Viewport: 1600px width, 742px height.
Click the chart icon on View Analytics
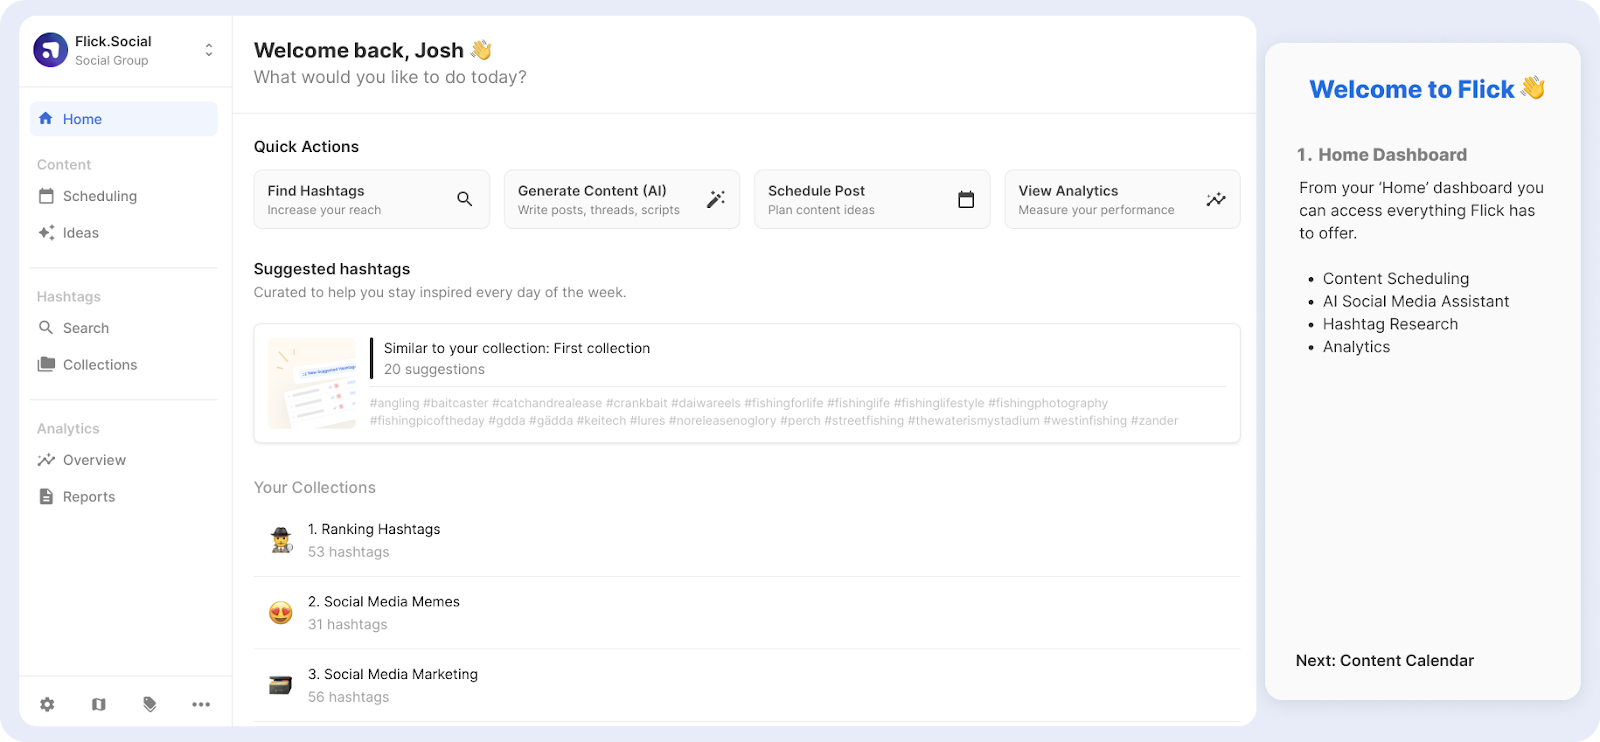coord(1216,199)
